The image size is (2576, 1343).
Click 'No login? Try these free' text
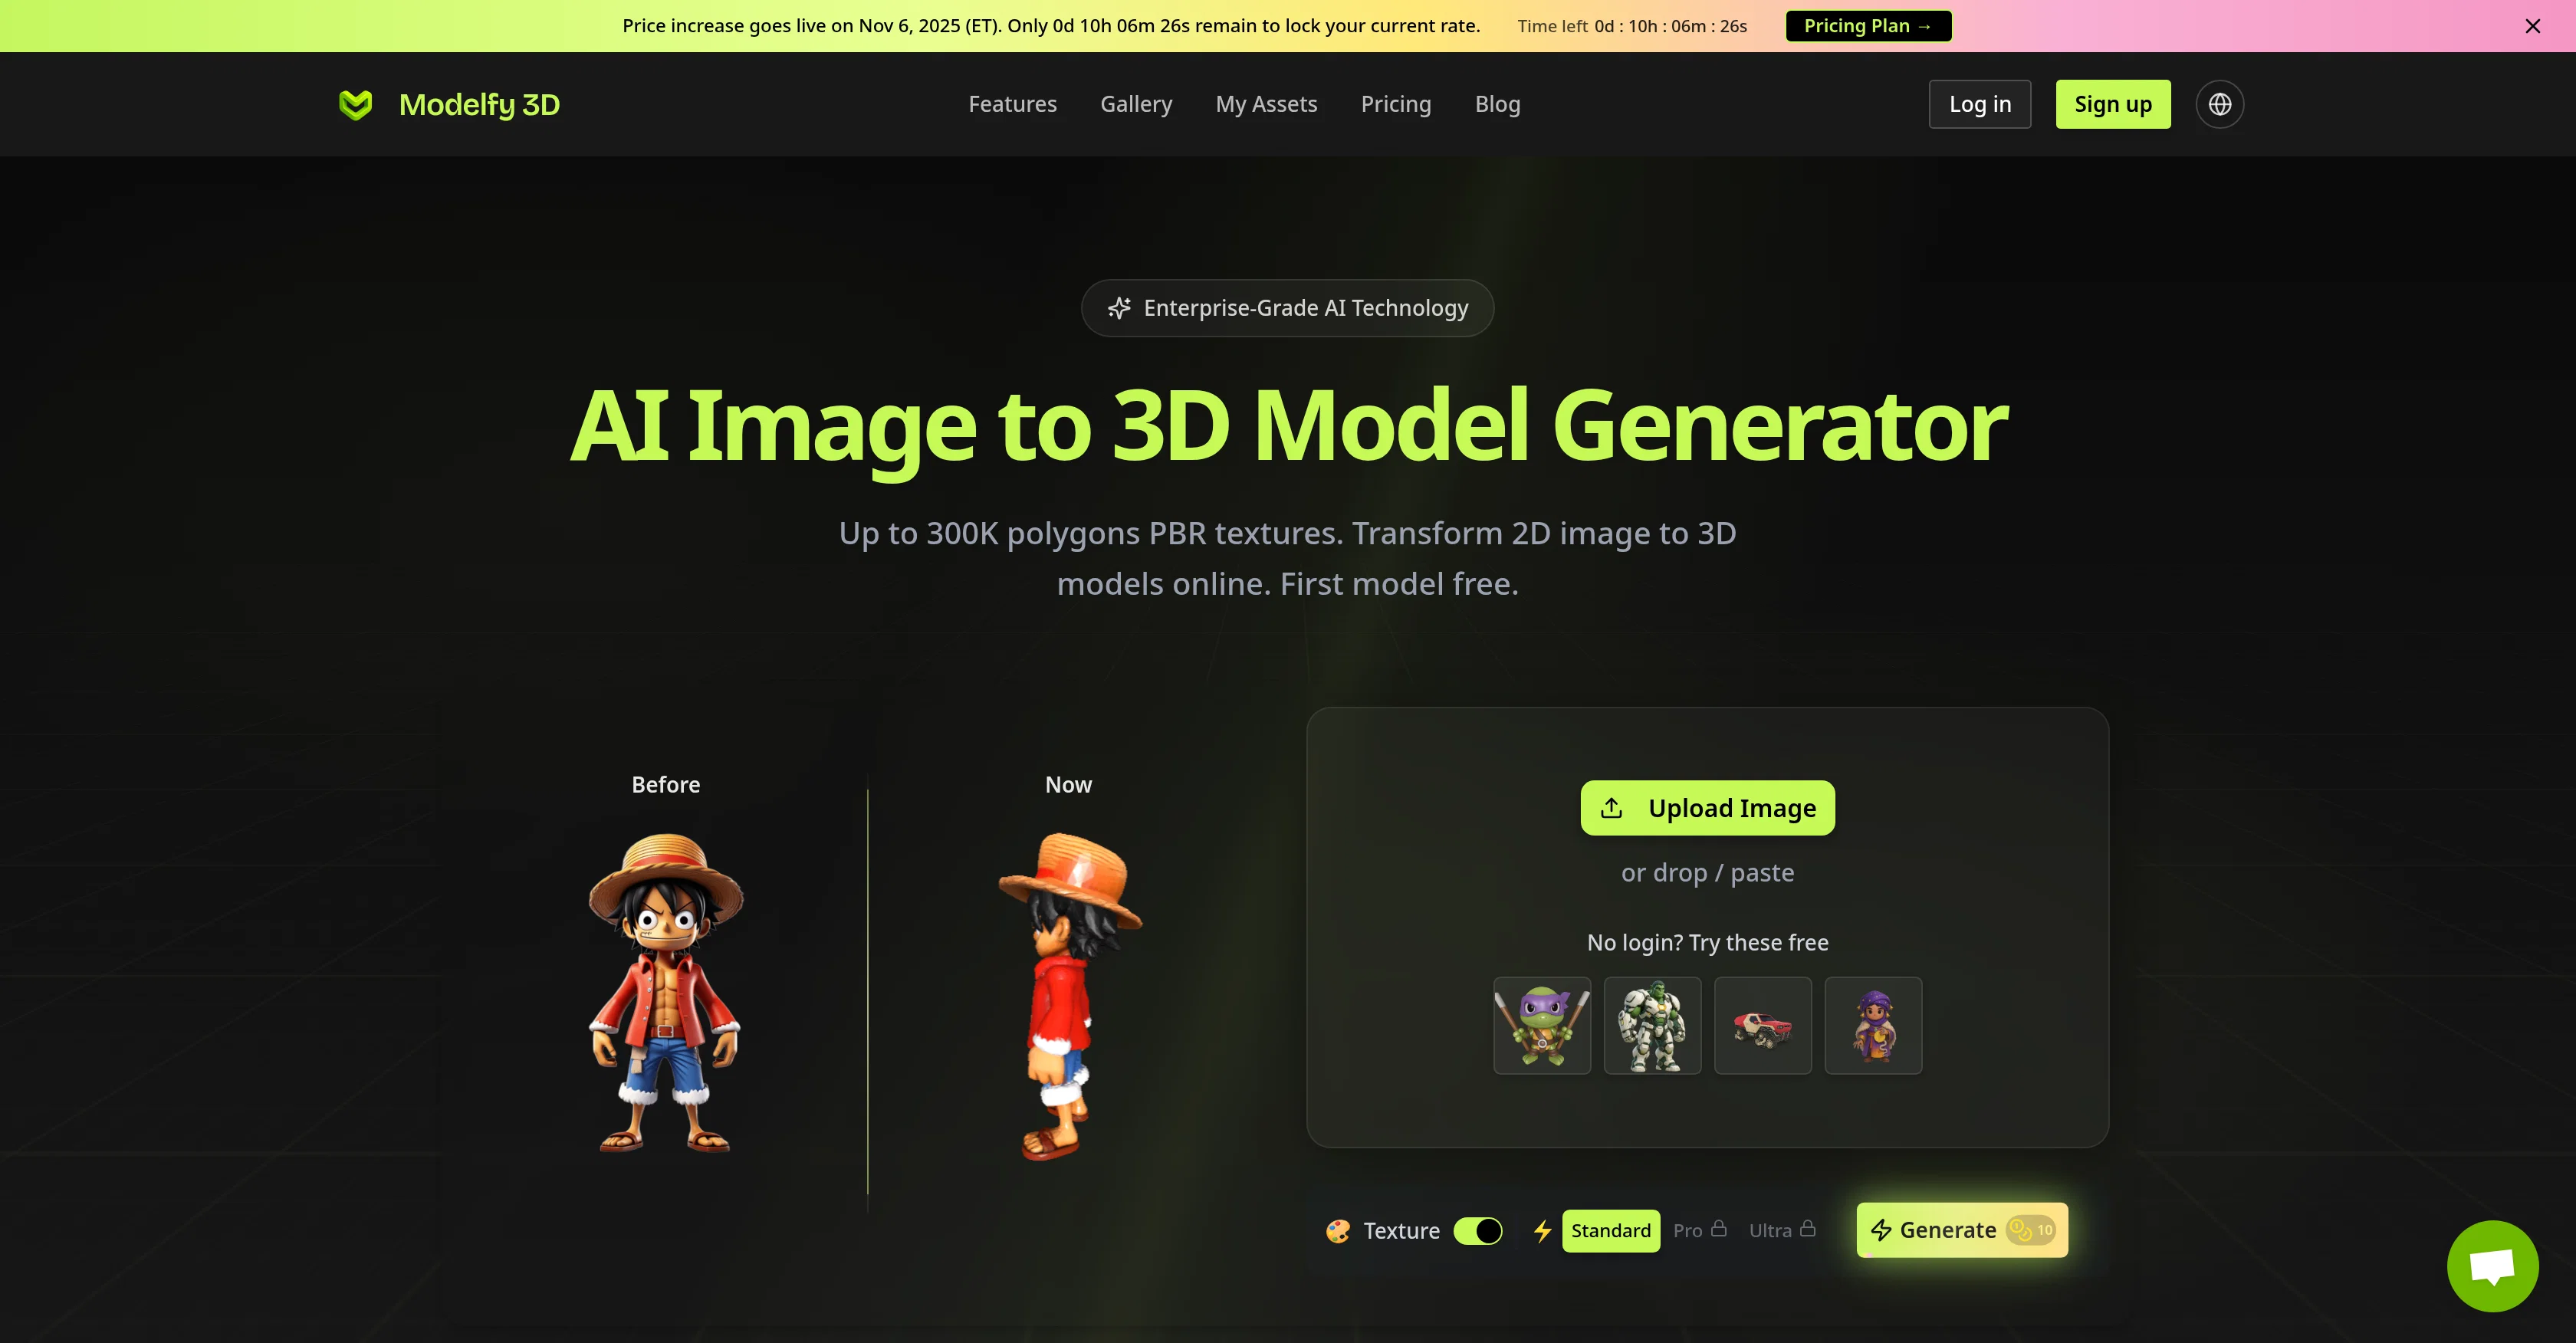coord(1707,943)
